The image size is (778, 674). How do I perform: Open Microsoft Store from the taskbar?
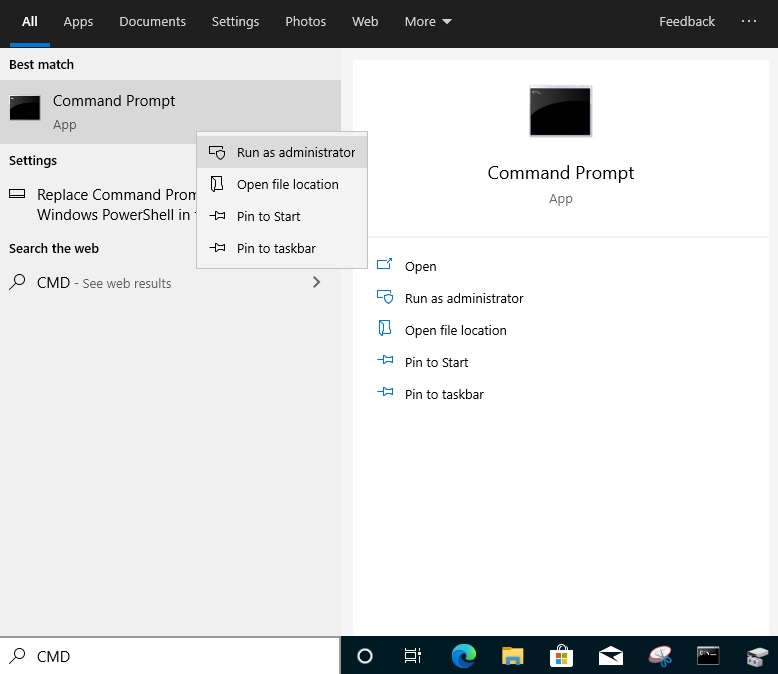click(561, 656)
